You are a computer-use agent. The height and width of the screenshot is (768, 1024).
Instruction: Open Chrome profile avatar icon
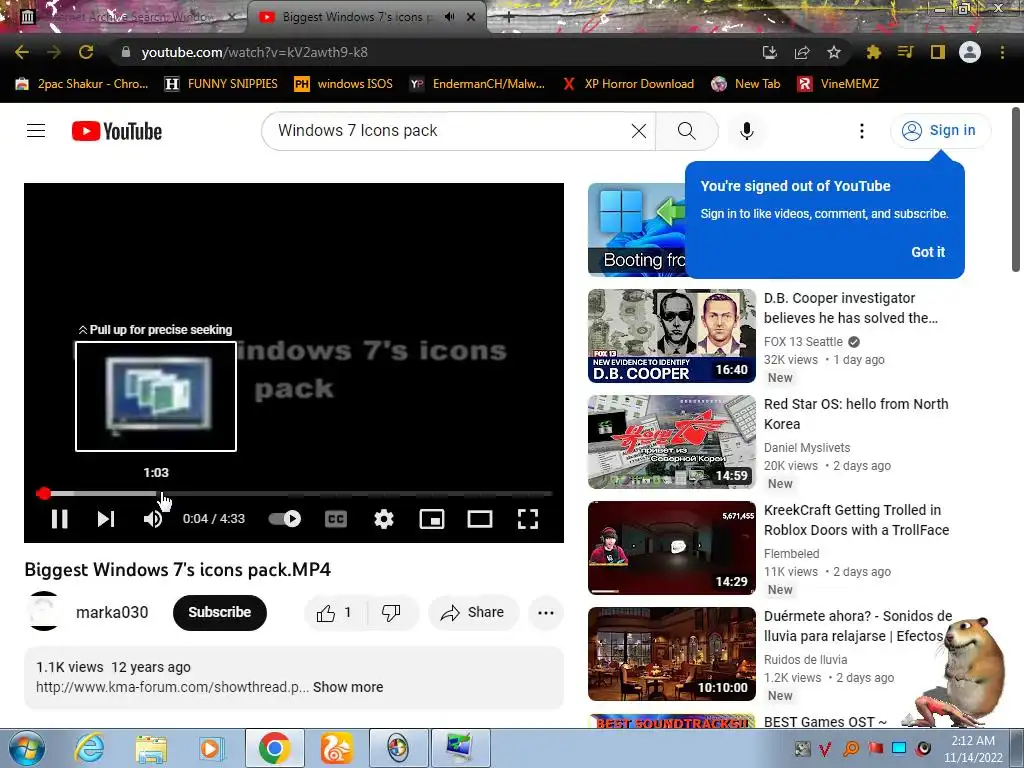click(x=970, y=52)
